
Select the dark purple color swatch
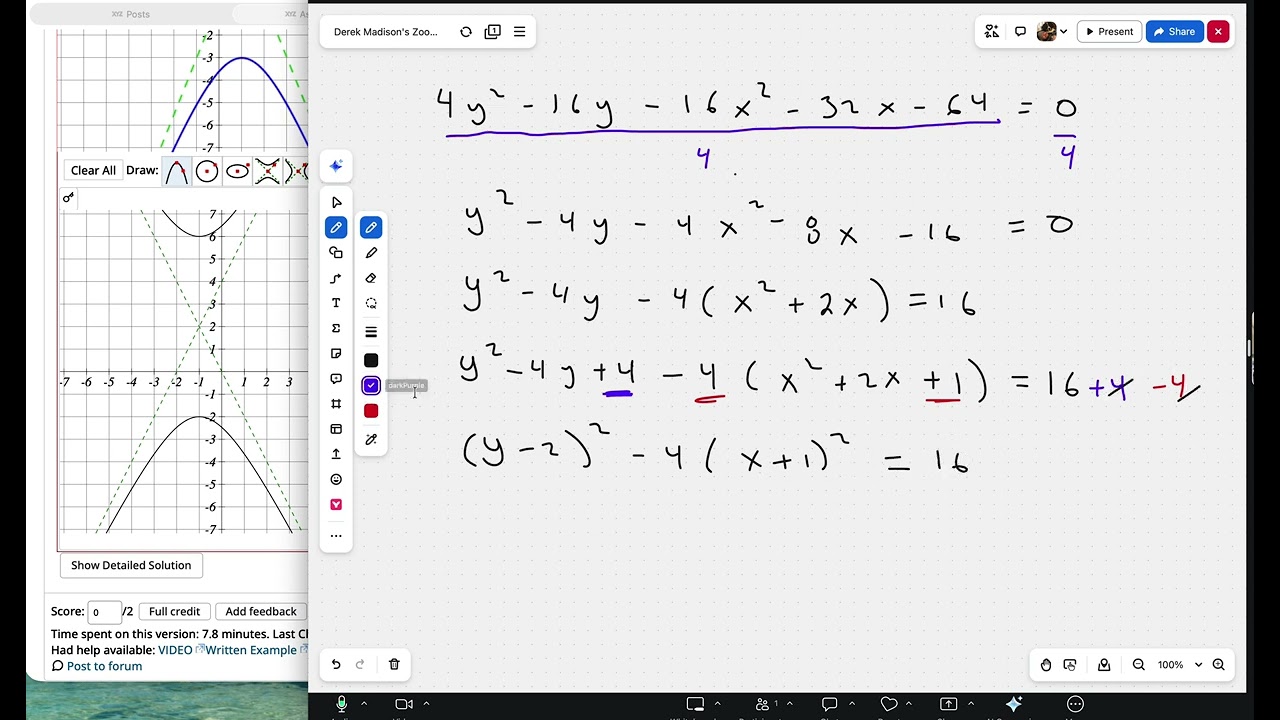click(371, 385)
